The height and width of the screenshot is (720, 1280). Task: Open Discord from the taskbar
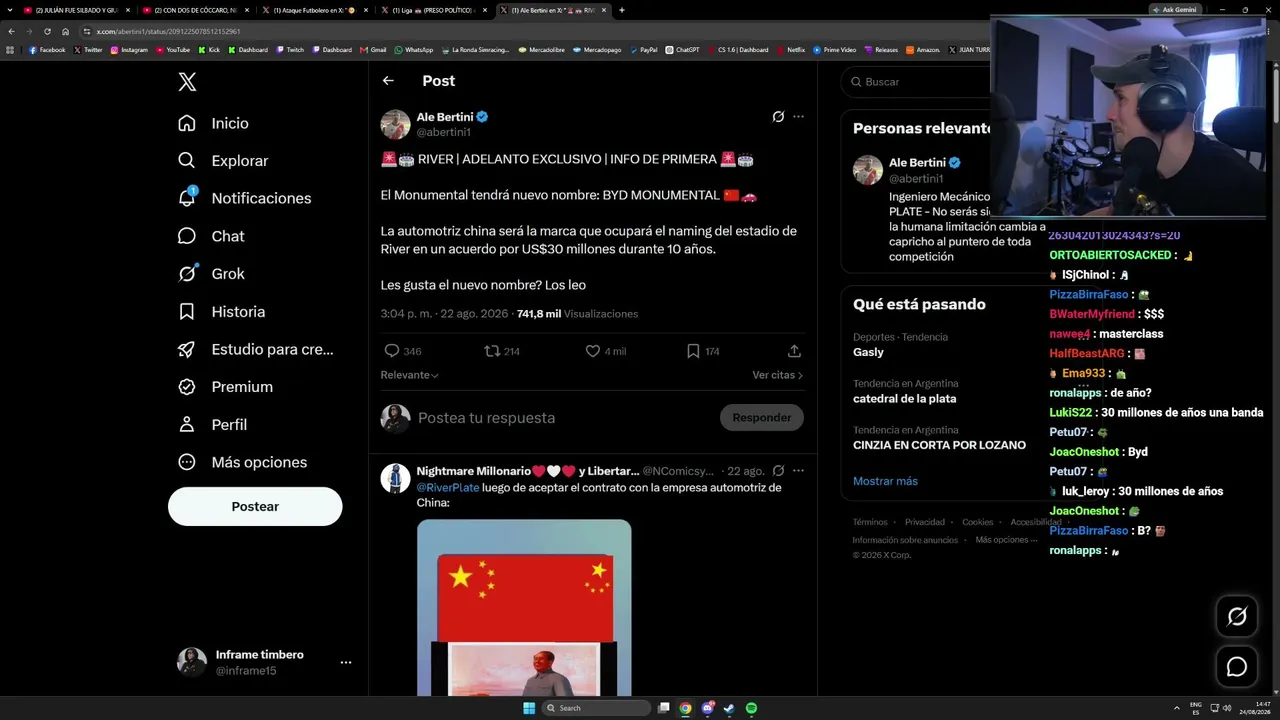[708, 708]
